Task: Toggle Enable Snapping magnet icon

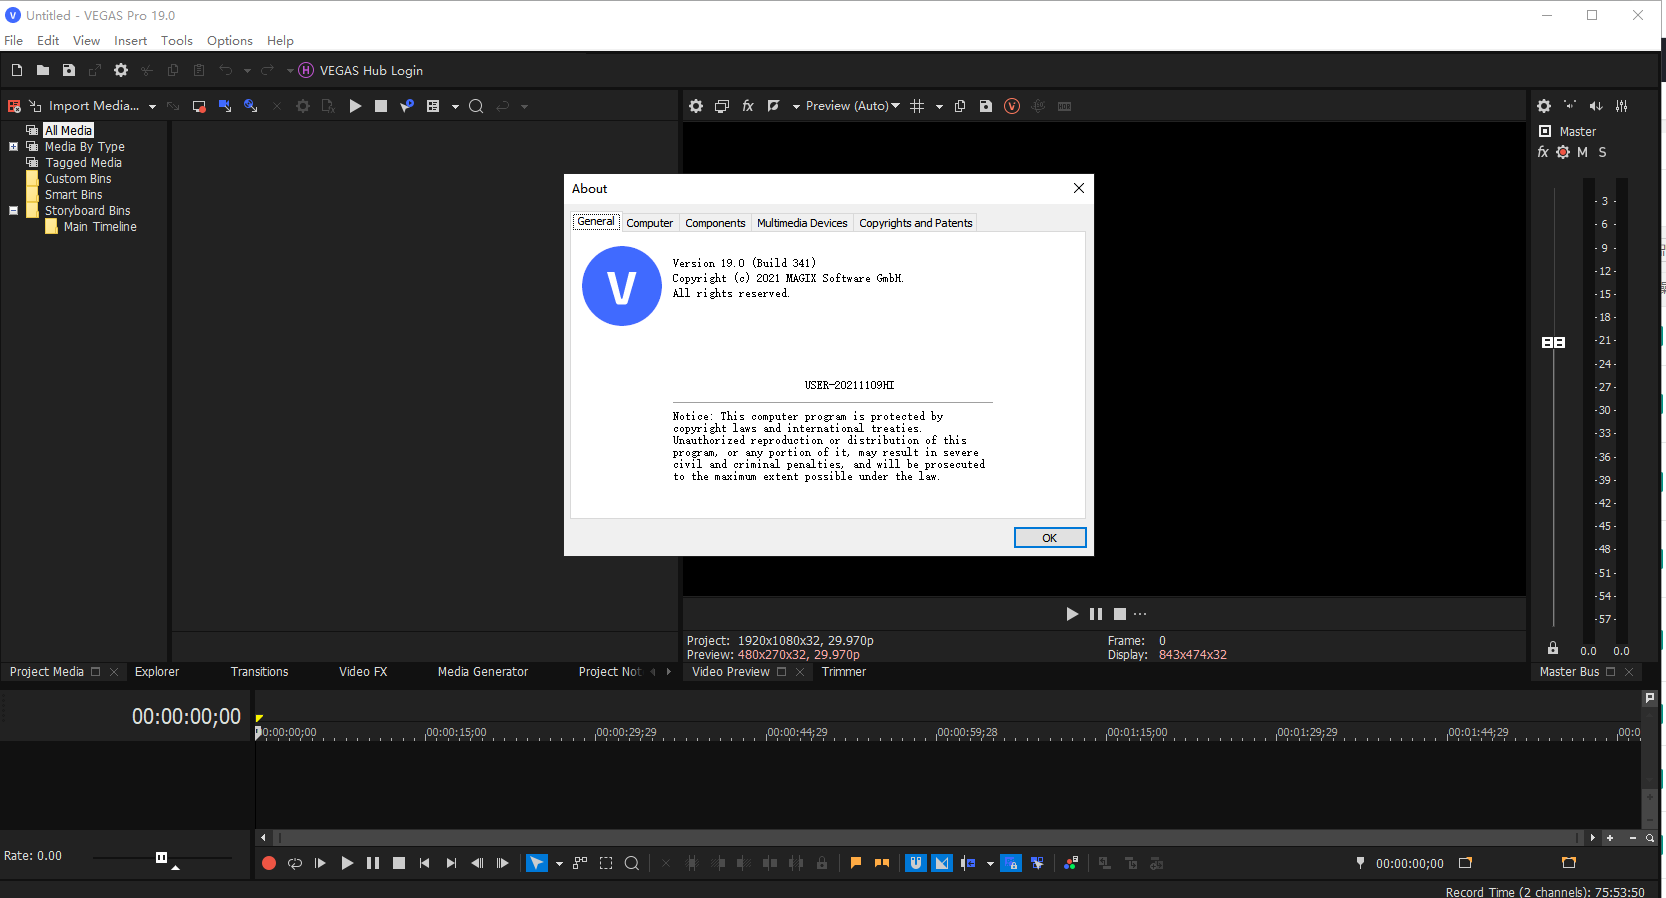Action: pos(916,863)
